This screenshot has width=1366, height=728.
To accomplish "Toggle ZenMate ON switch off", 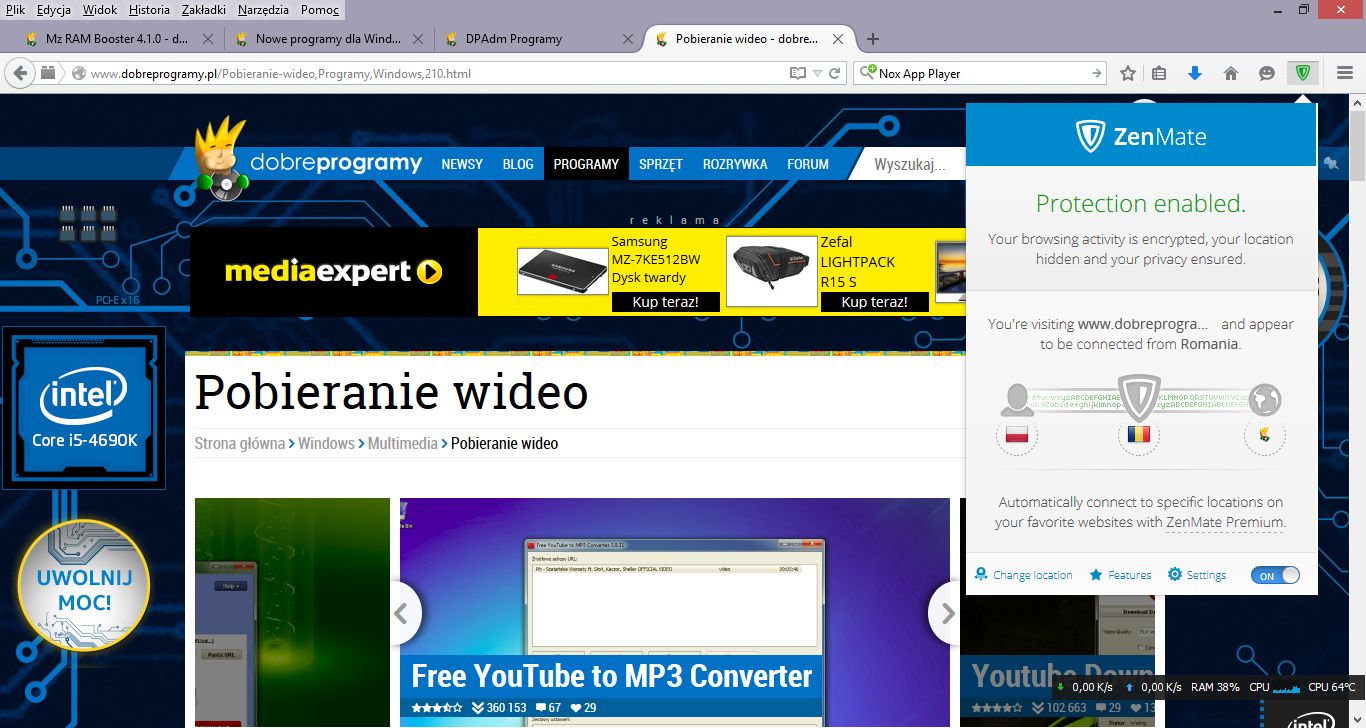I will coord(1275,575).
